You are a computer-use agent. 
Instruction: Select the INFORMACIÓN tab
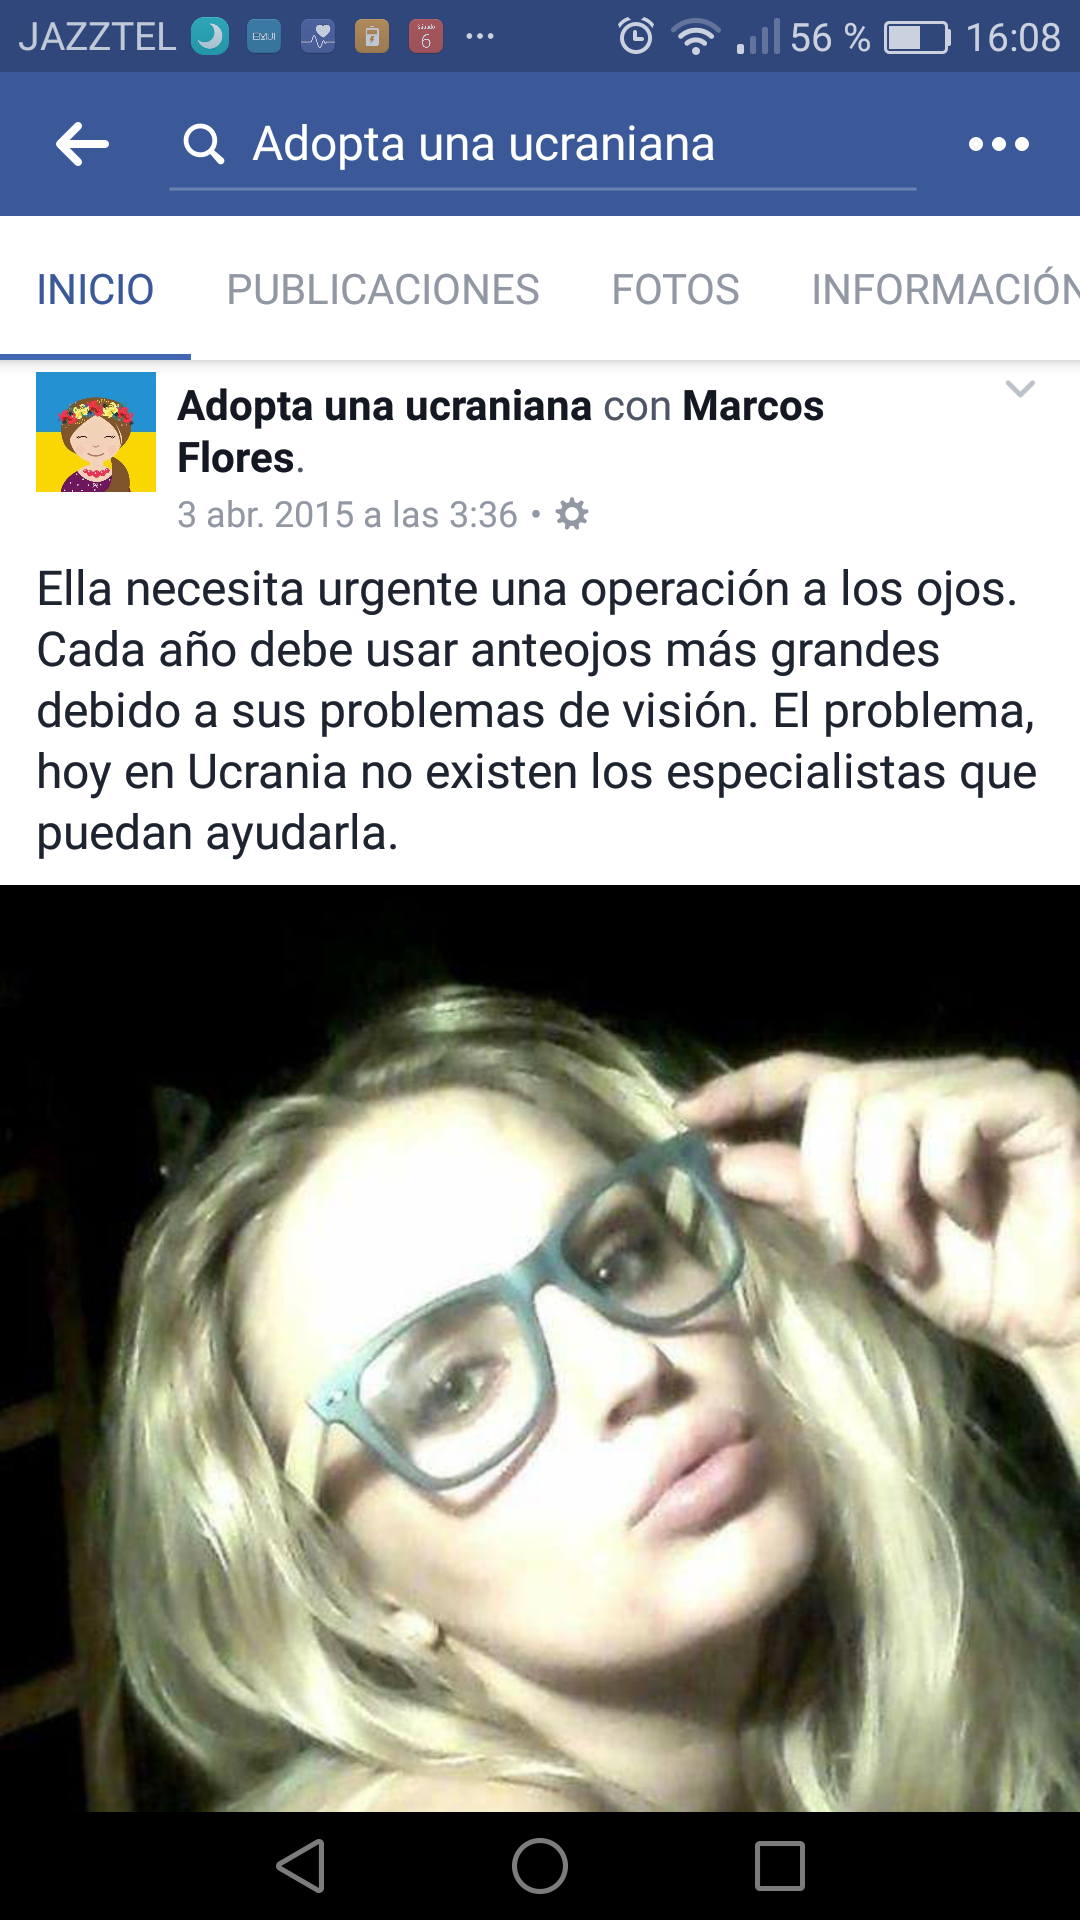pyautogui.click(x=945, y=290)
